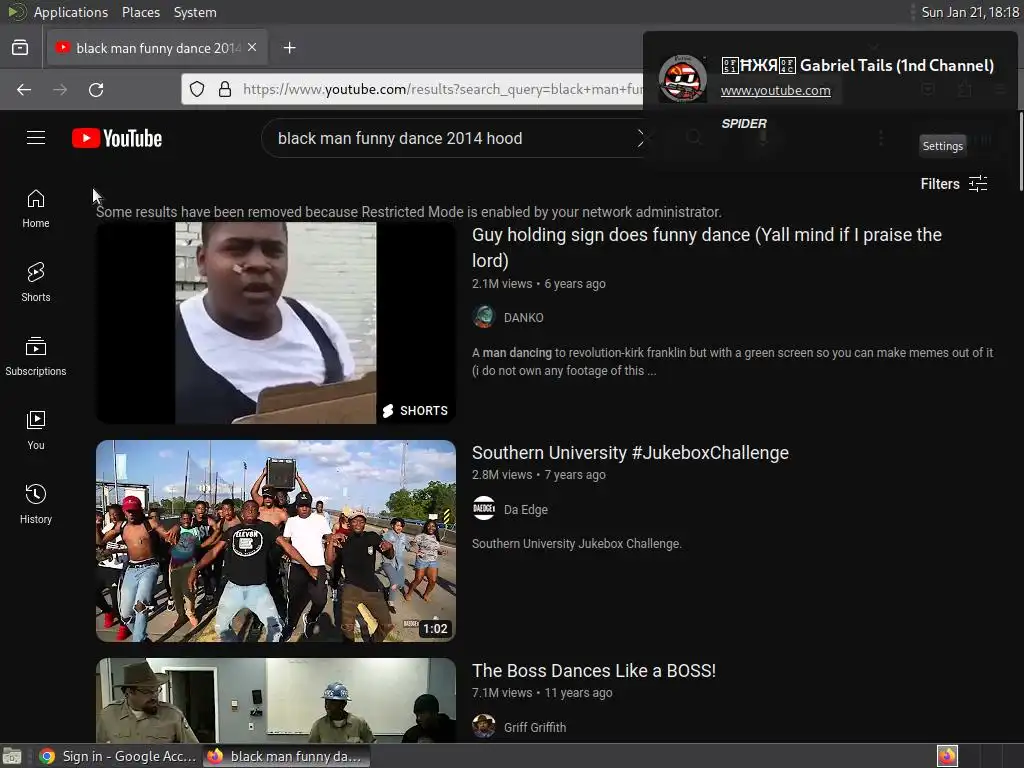Viewport: 1024px width, 768px height.
Task: Open History in the sidebar
Action: tap(36, 504)
